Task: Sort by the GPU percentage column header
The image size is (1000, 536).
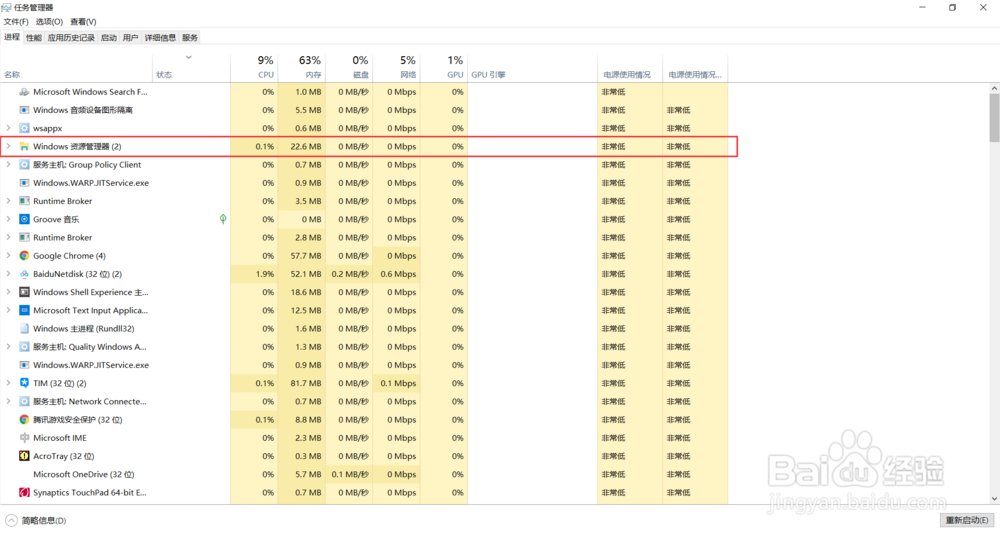Action: 444,66
